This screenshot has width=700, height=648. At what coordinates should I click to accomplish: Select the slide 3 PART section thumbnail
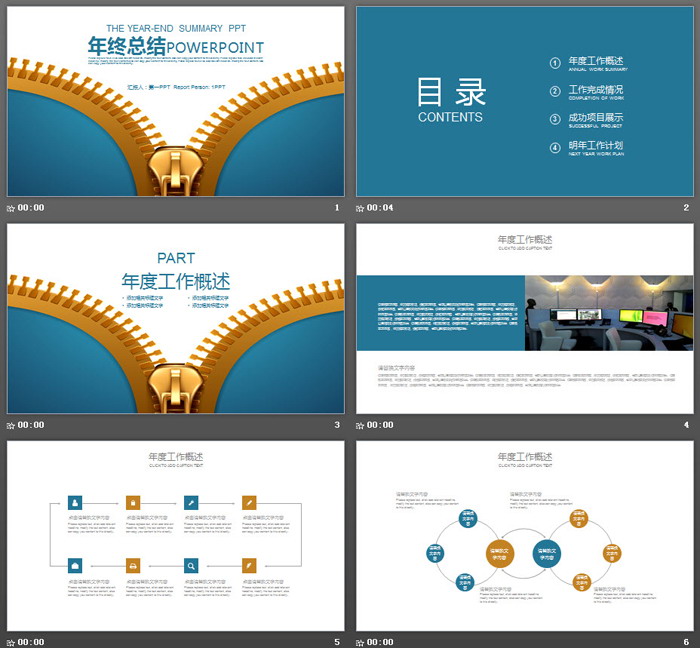coord(175,318)
